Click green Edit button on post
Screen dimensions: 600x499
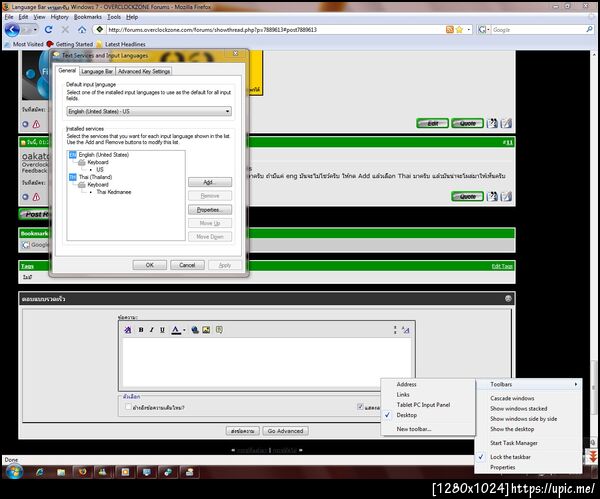click(x=432, y=123)
